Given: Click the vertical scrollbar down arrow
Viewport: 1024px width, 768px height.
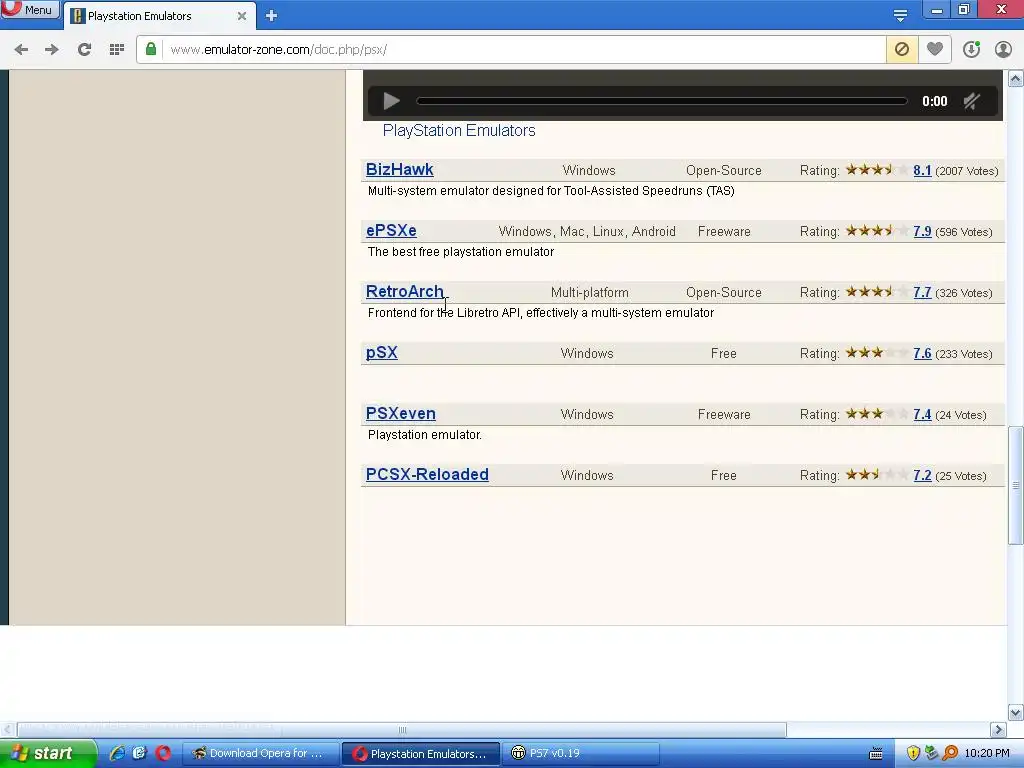Looking at the screenshot, I should point(1016,712).
